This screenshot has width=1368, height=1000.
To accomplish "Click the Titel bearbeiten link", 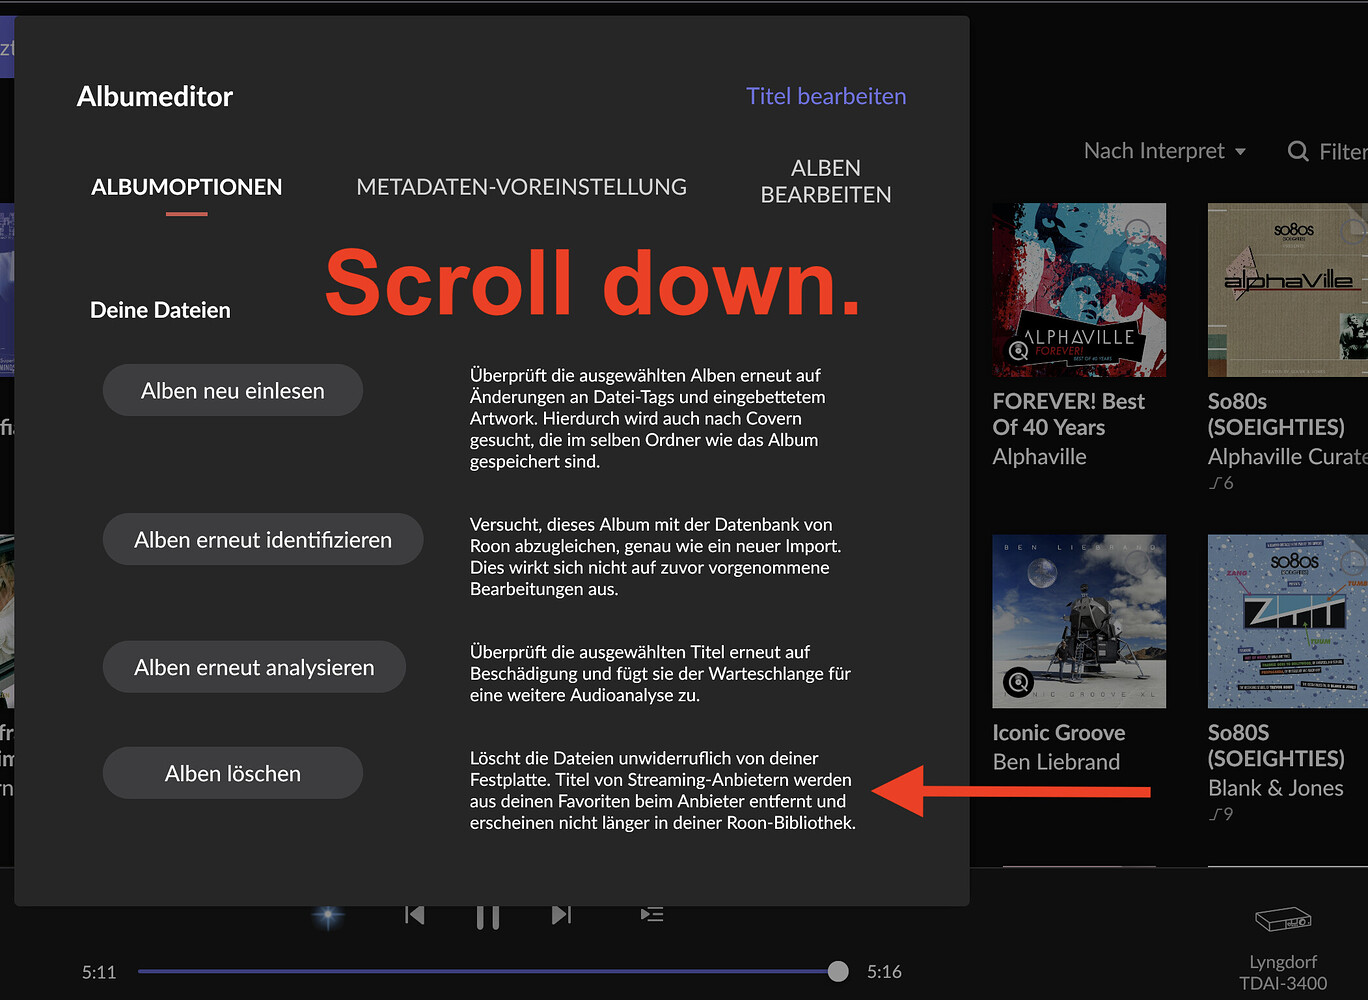I will point(826,96).
